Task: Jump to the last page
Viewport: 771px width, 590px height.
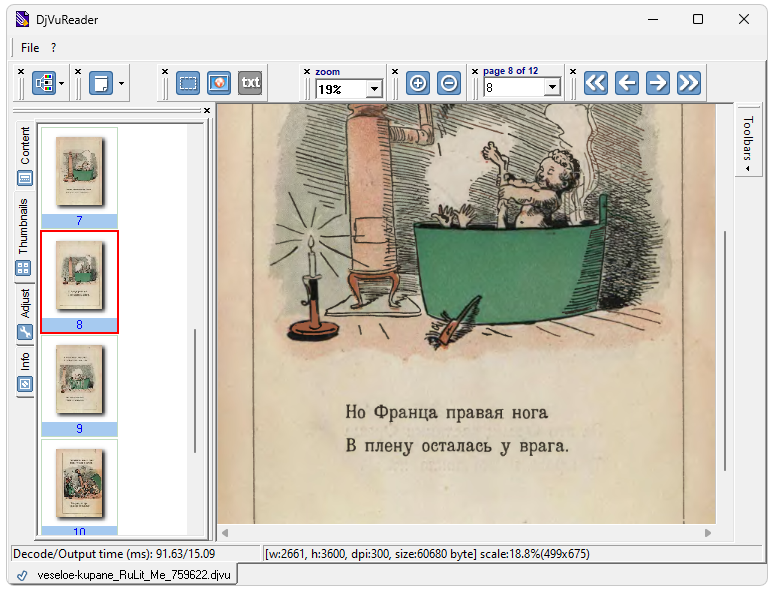Action: click(688, 83)
